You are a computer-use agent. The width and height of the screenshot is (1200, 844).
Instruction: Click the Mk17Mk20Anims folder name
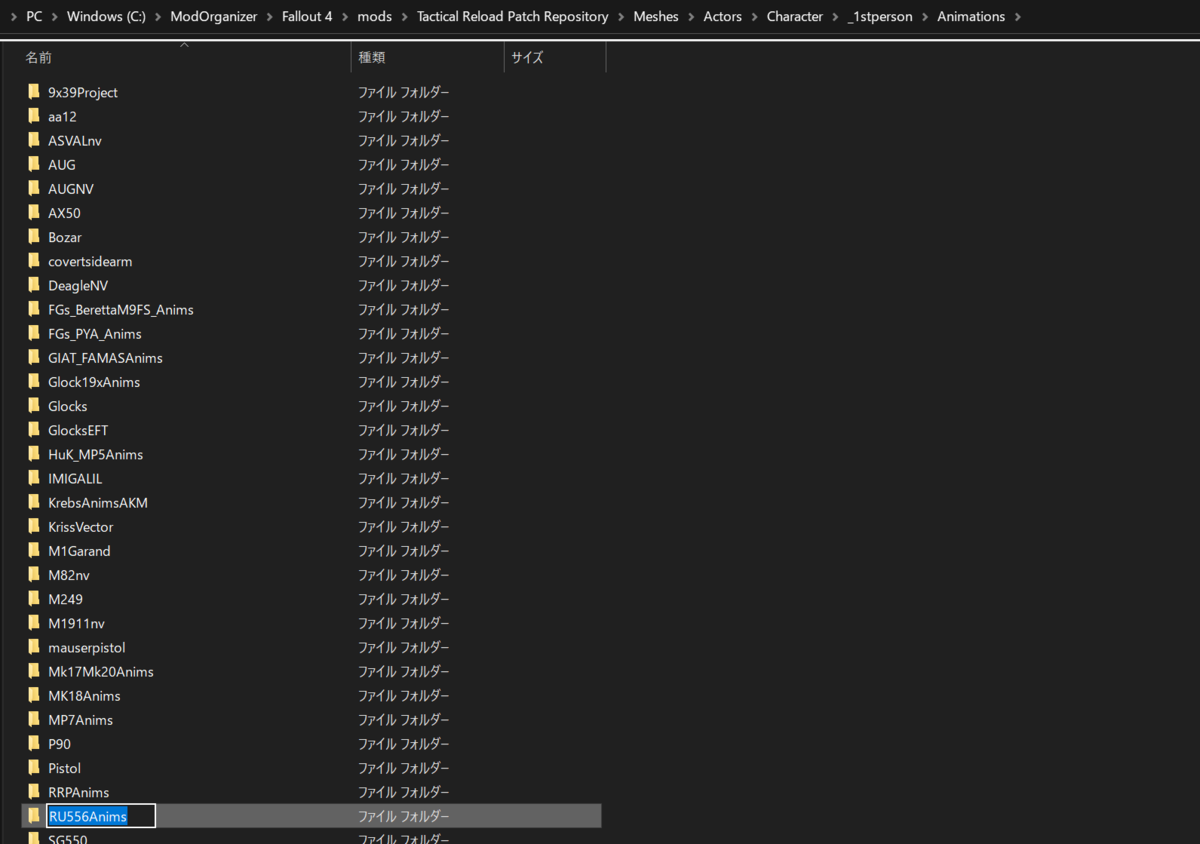click(101, 671)
